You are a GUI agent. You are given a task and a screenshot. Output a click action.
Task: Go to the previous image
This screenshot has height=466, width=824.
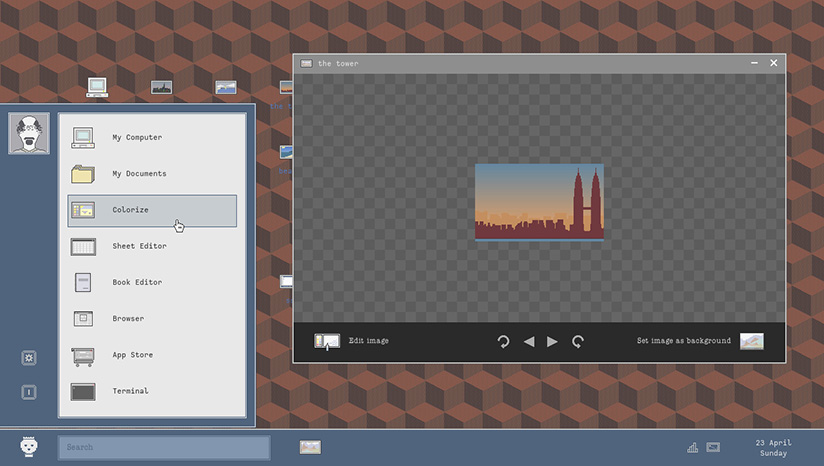pyautogui.click(x=529, y=341)
